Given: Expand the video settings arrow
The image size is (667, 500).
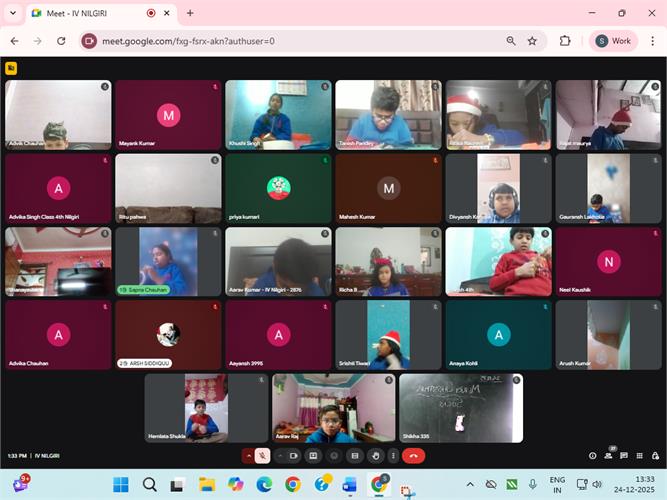Looking at the screenshot, I should pyautogui.click(x=280, y=456).
